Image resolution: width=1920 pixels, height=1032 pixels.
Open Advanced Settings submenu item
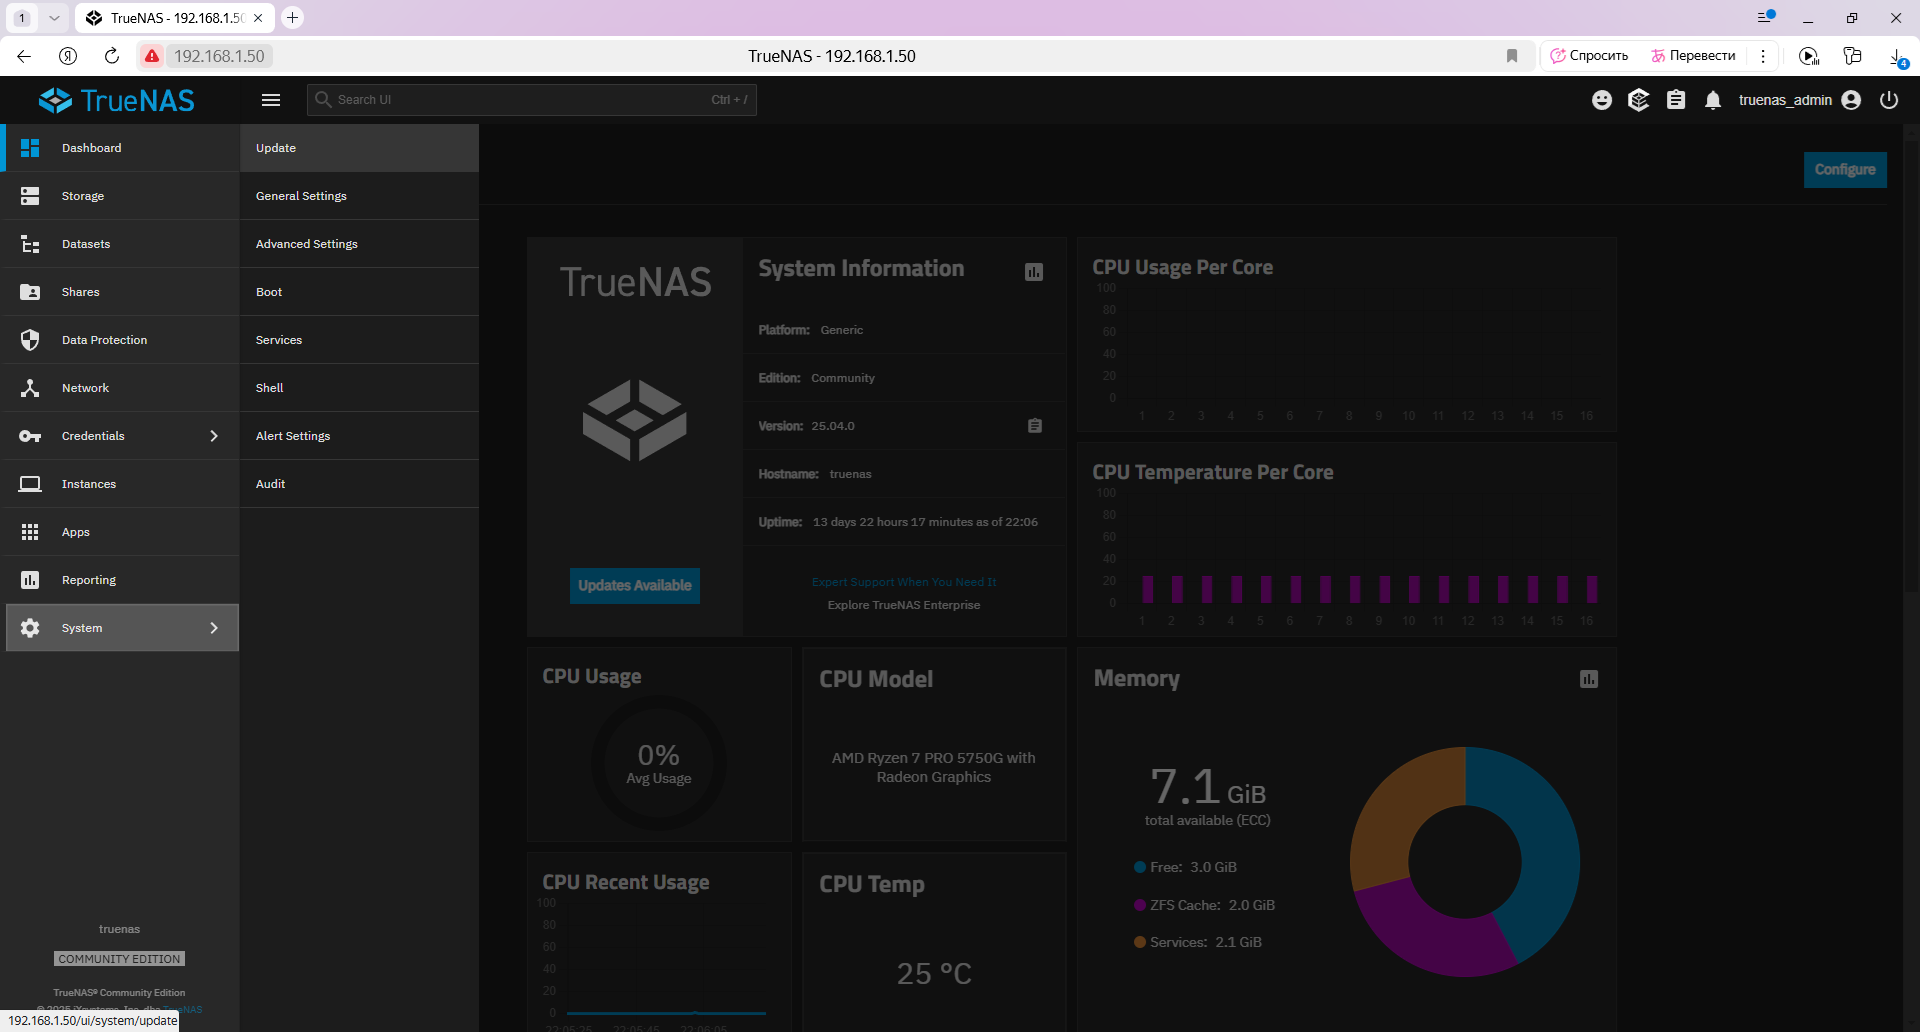pos(359,244)
